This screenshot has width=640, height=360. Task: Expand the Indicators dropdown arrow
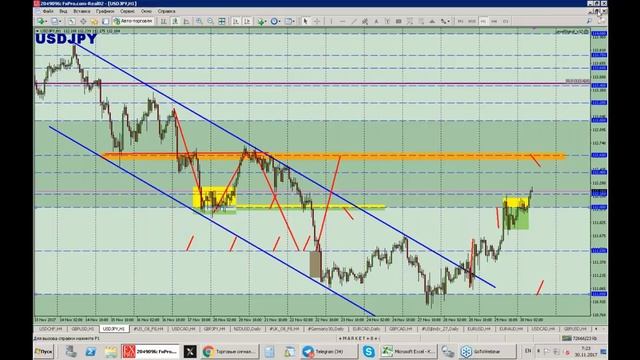[266, 21]
